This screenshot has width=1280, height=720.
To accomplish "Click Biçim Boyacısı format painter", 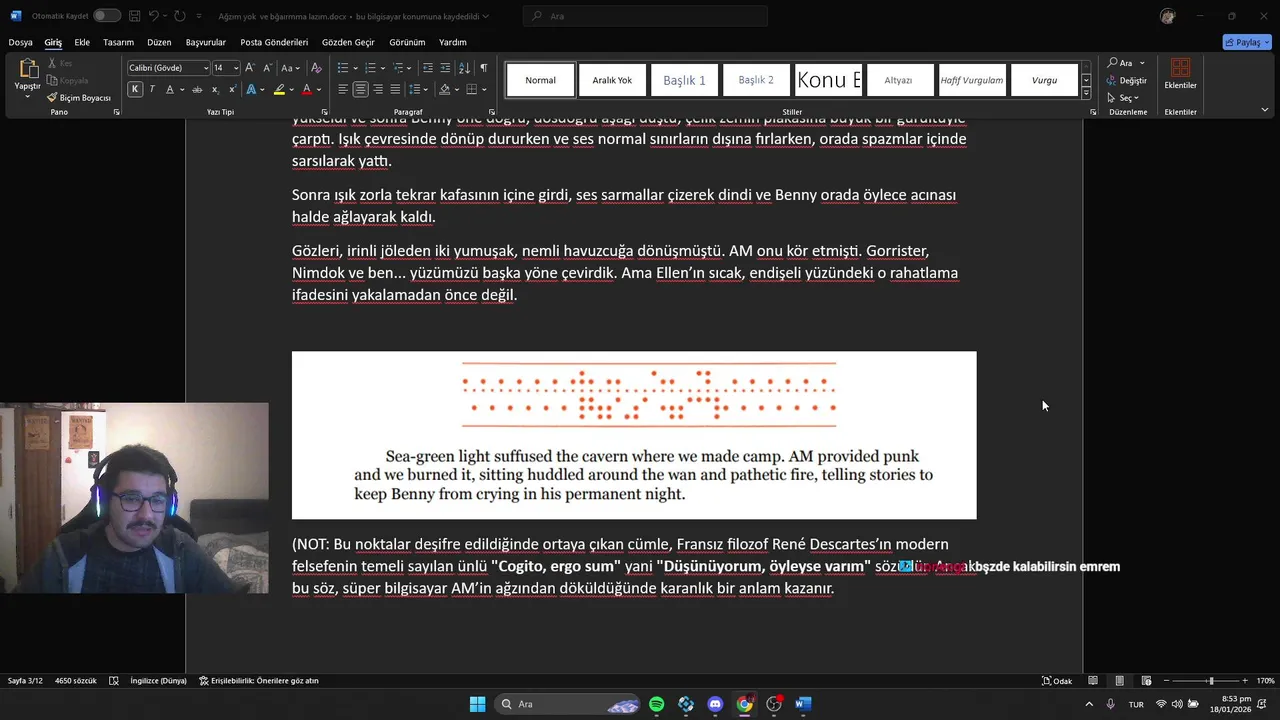I will click(x=78, y=98).
